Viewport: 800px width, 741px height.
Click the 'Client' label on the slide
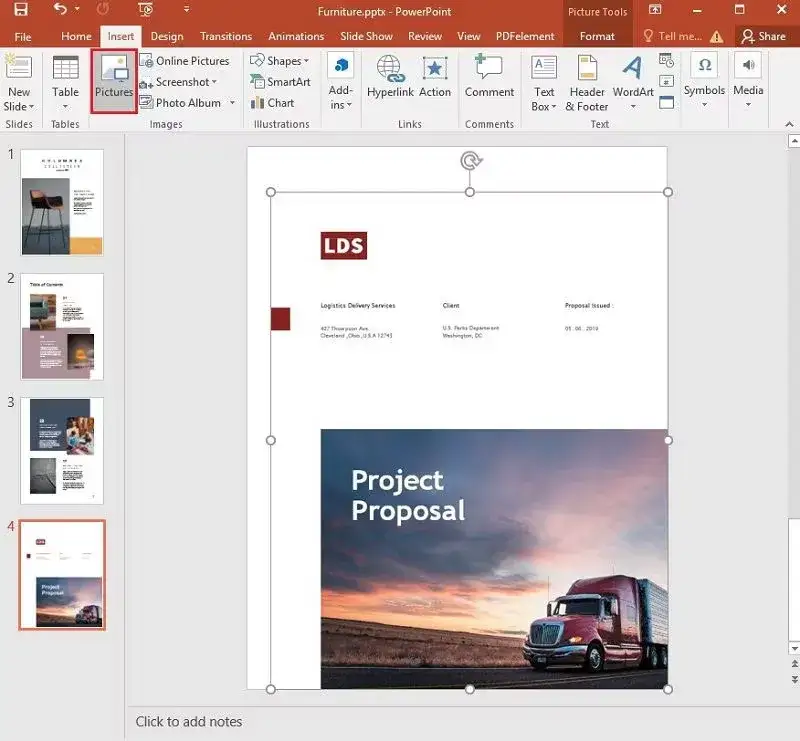pos(451,305)
